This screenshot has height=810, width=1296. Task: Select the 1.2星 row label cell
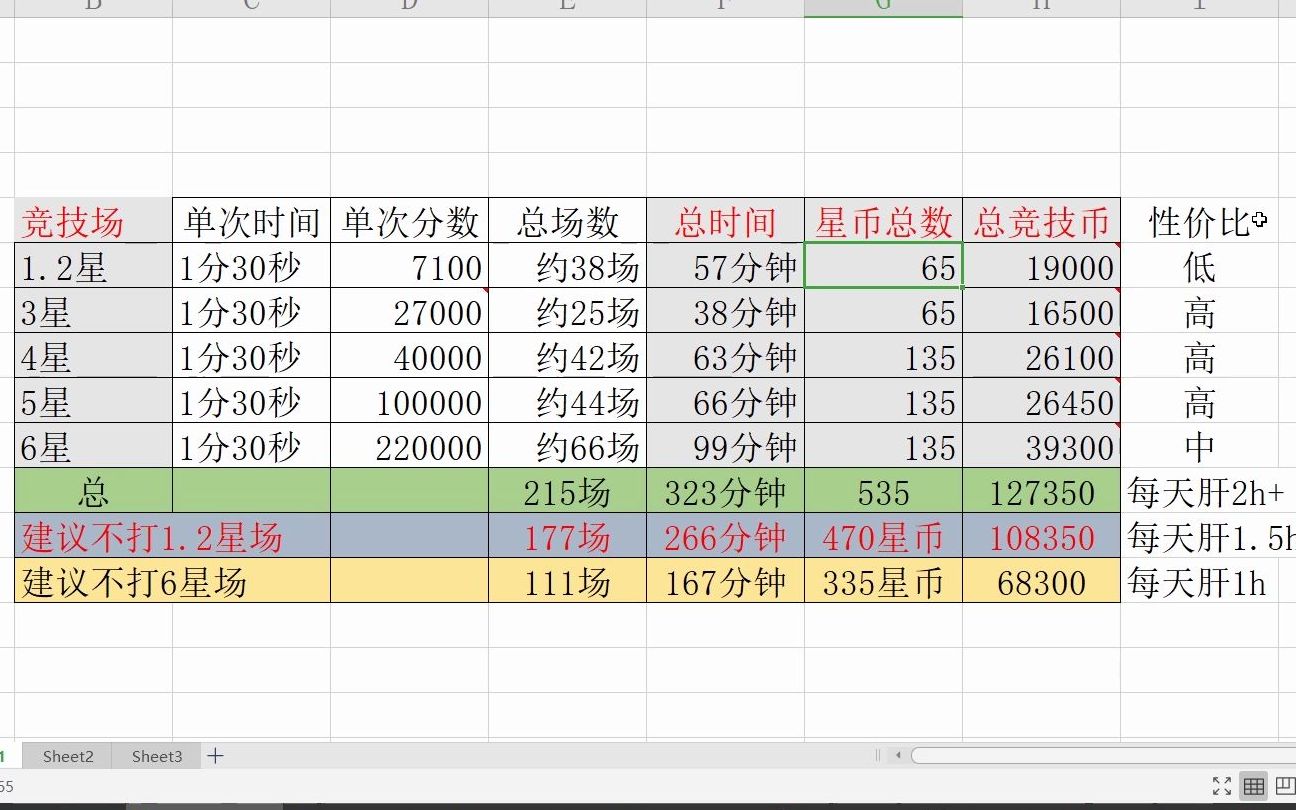click(x=93, y=266)
